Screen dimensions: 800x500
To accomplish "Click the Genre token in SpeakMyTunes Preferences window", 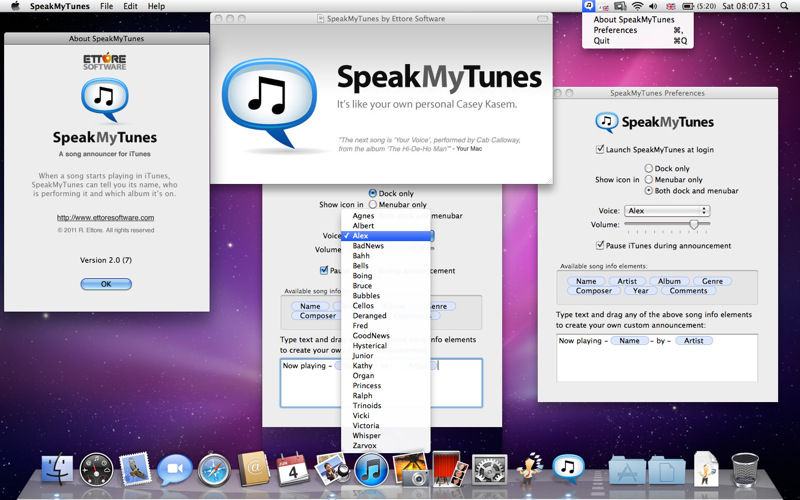I will [712, 281].
